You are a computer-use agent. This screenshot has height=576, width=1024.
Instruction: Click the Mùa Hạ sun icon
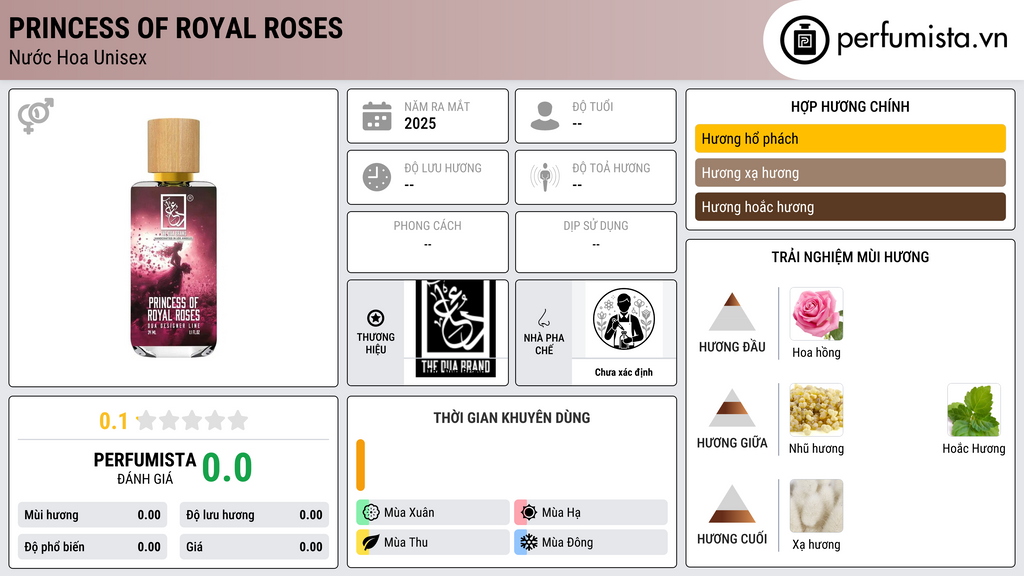(528, 512)
